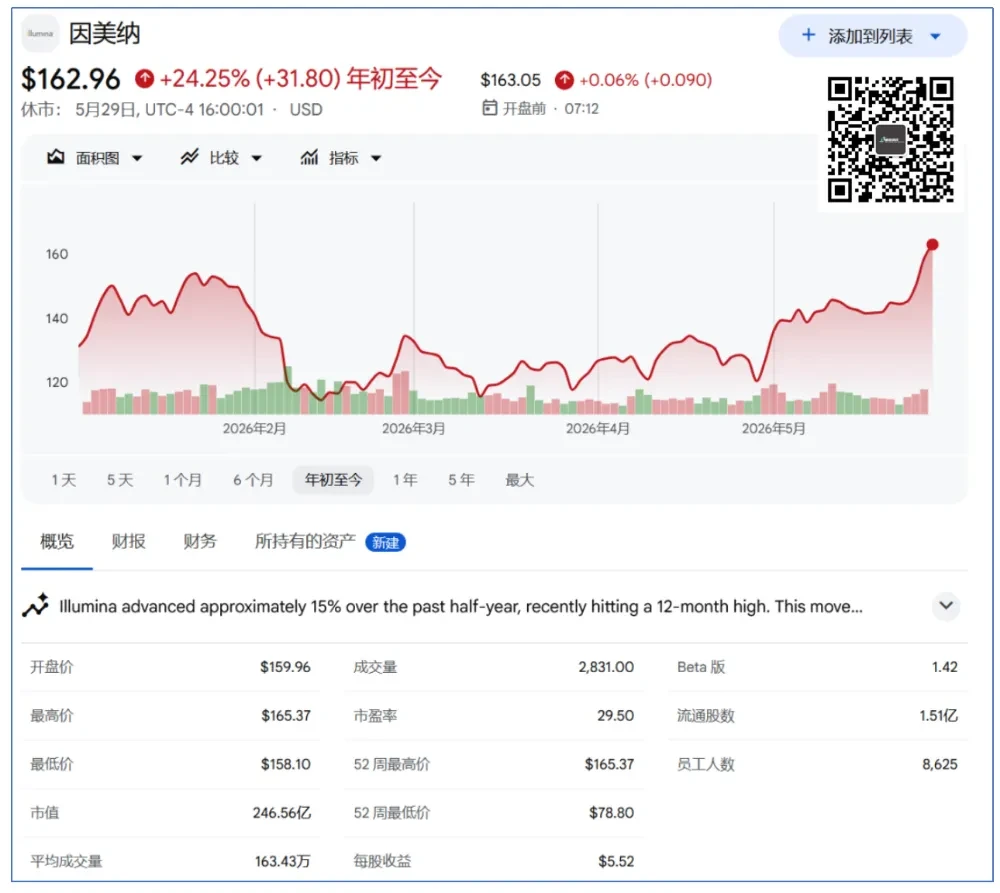Click the red endpoint dot on chart

coord(932,244)
